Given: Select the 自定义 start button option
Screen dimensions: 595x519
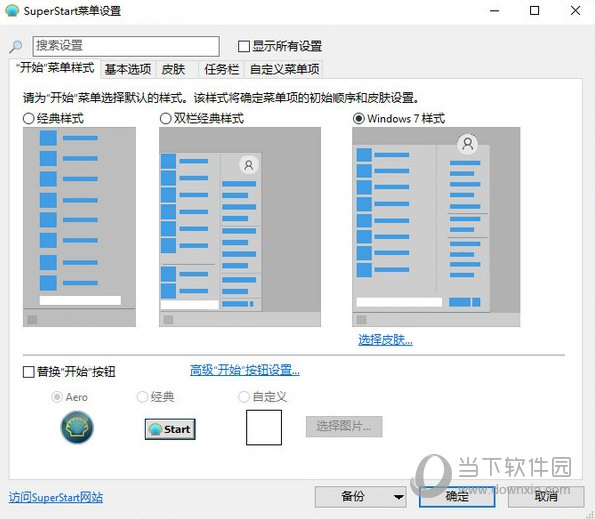Looking at the screenshot, I should [244, 397].
